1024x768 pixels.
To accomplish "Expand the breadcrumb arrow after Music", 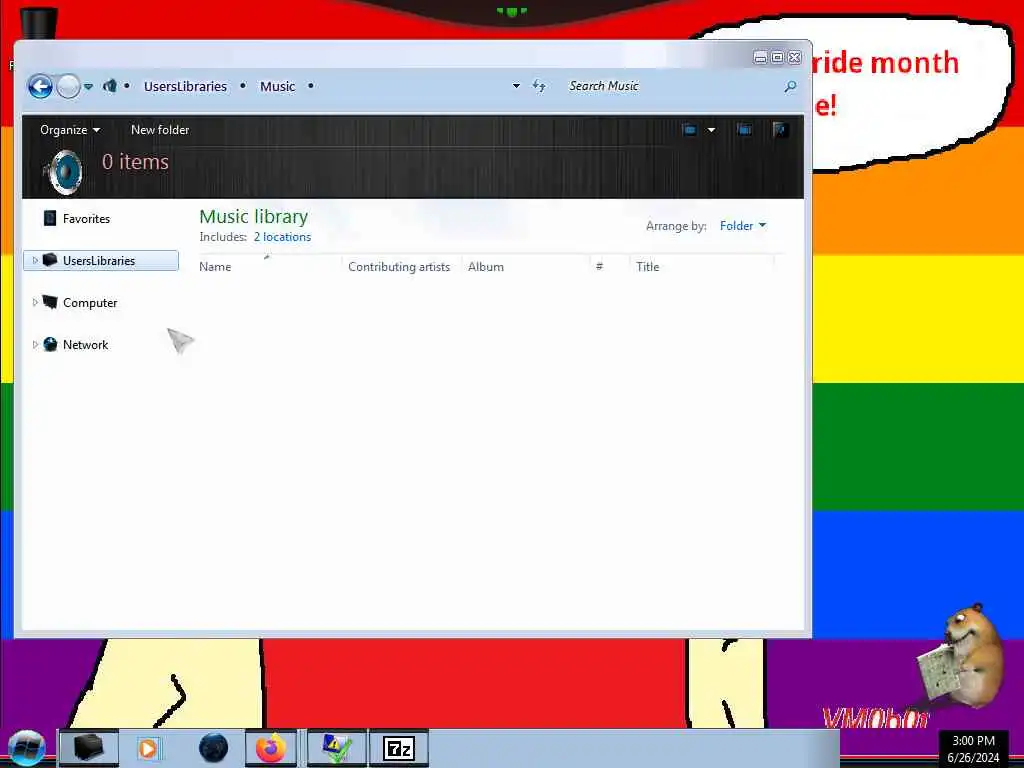I will [x=310, y=86].
